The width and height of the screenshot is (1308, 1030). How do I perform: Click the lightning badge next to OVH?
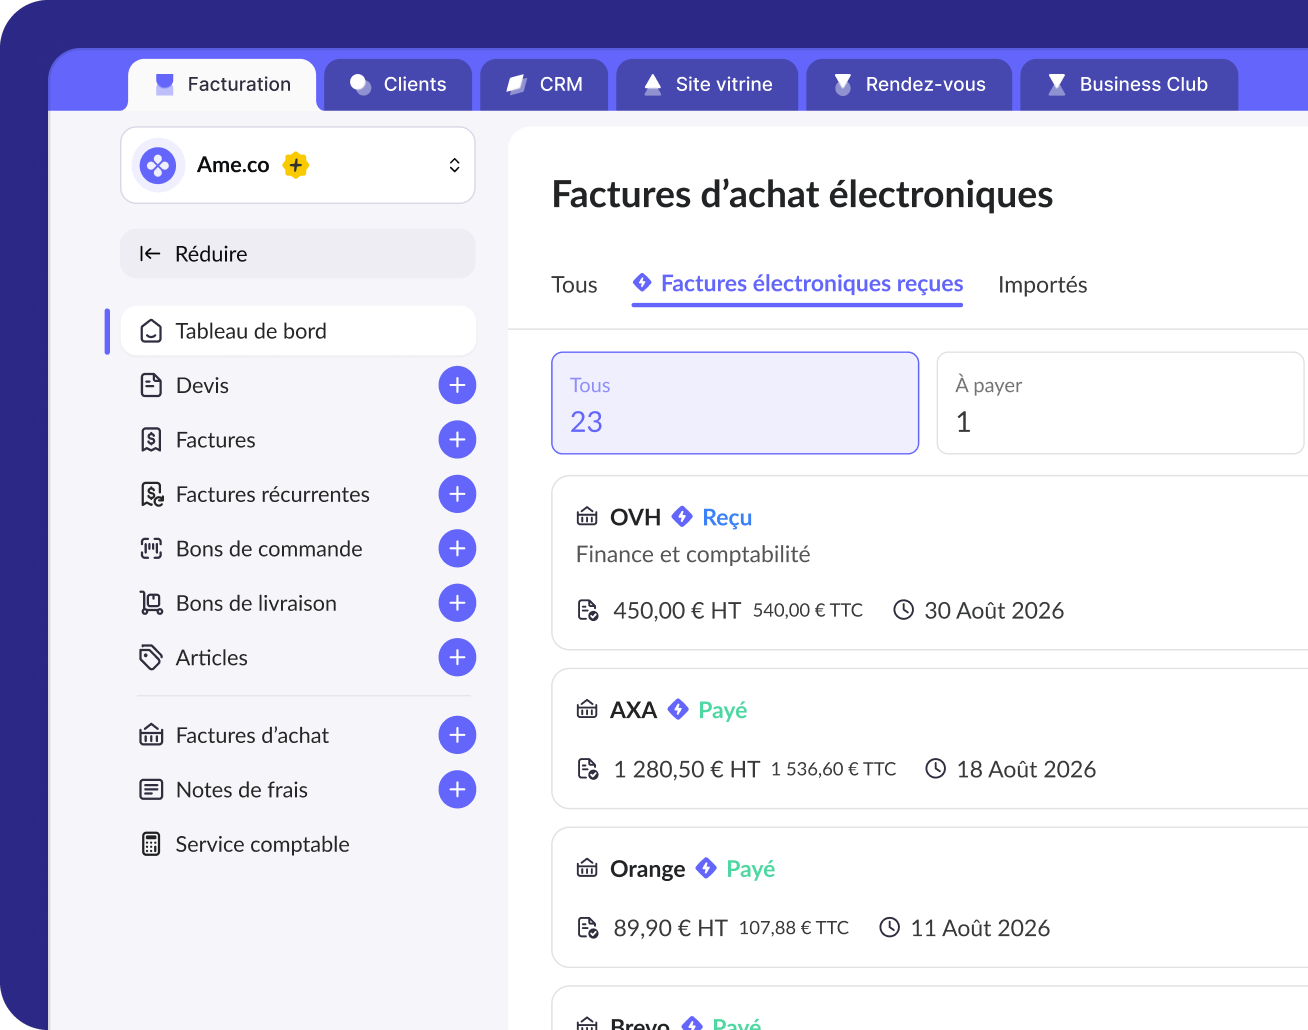[x=682, y=516]
